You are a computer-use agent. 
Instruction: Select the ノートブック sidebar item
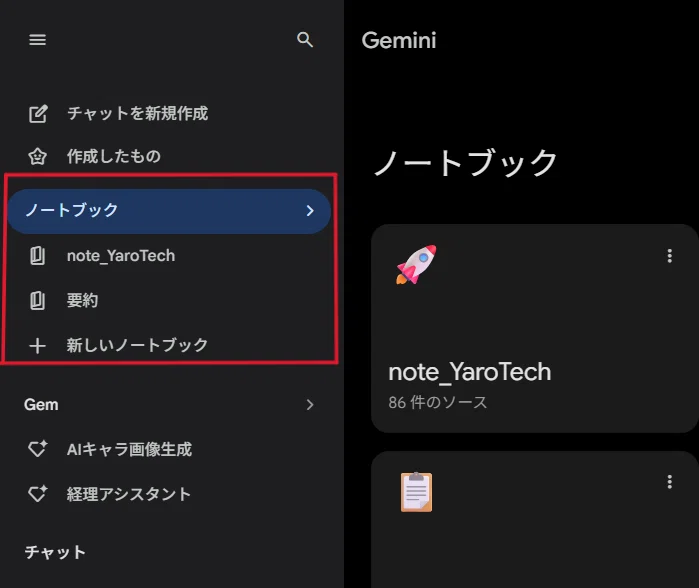pos(169,211)
